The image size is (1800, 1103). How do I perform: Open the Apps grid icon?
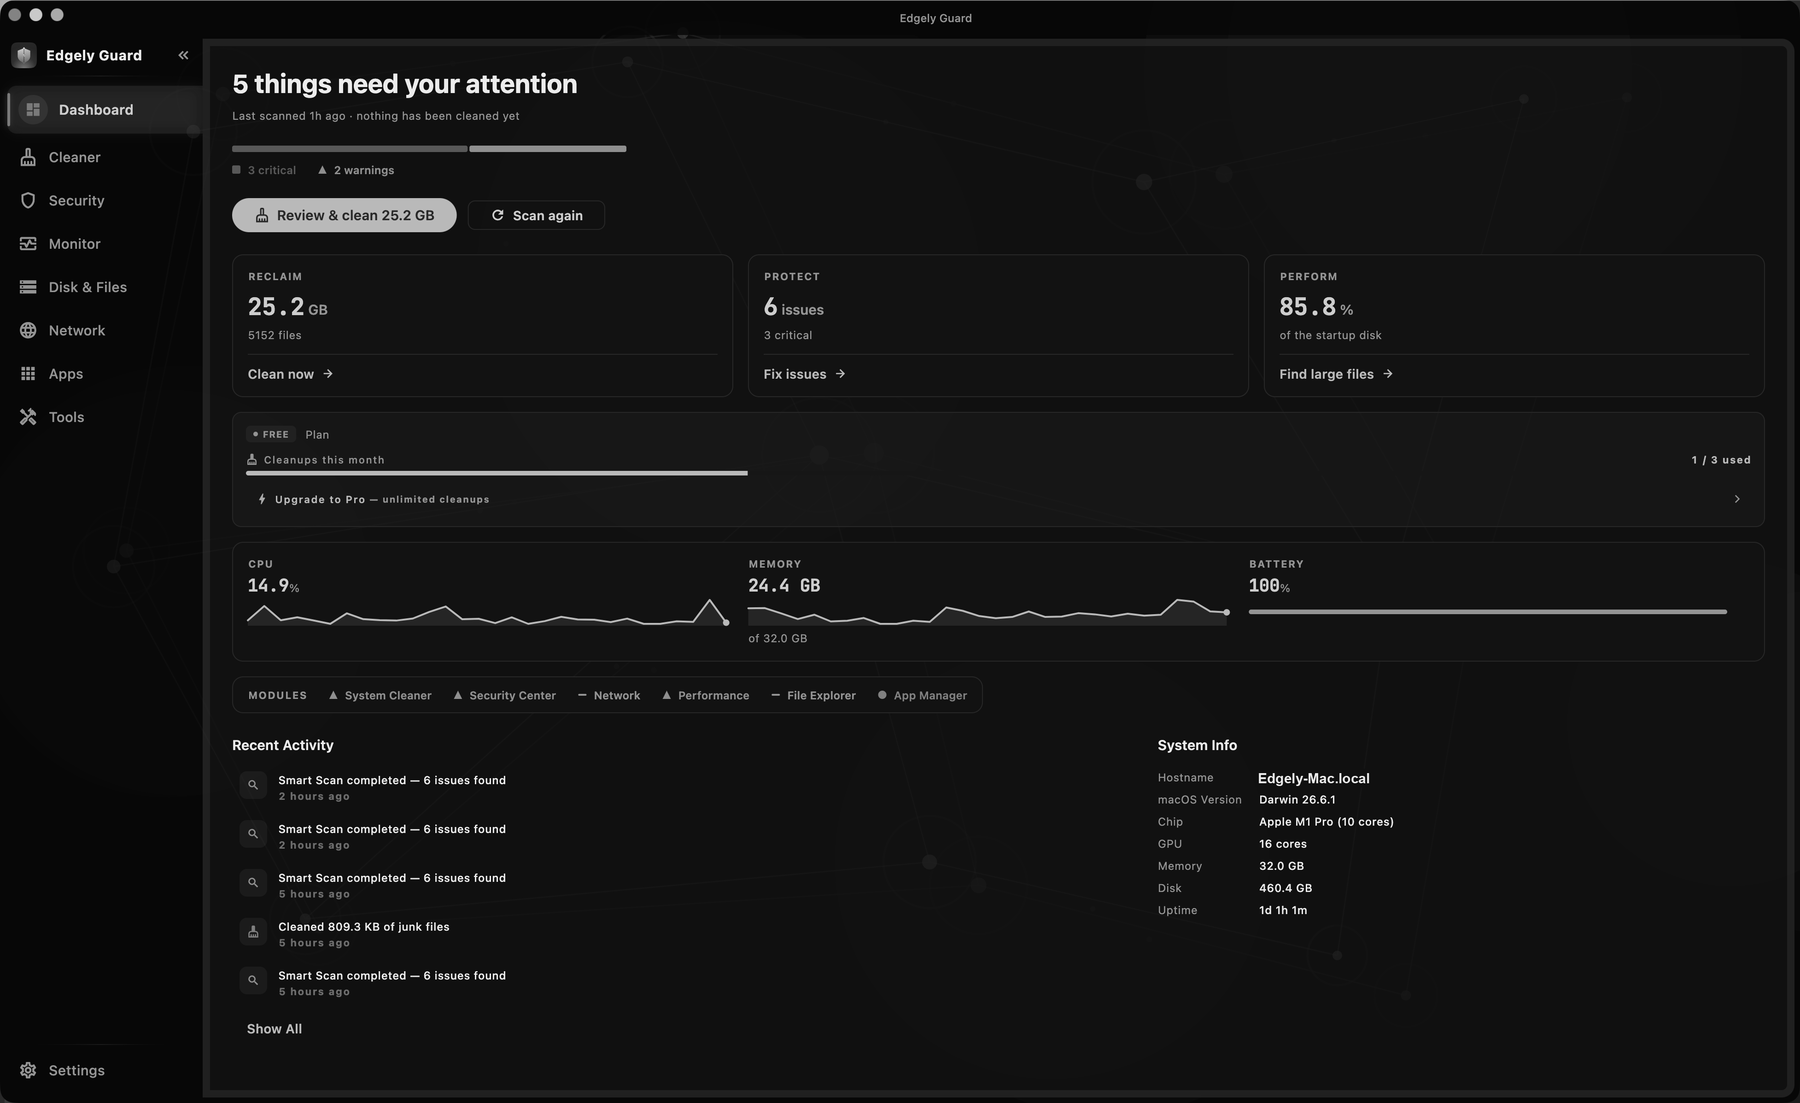[x=28, y=374]
